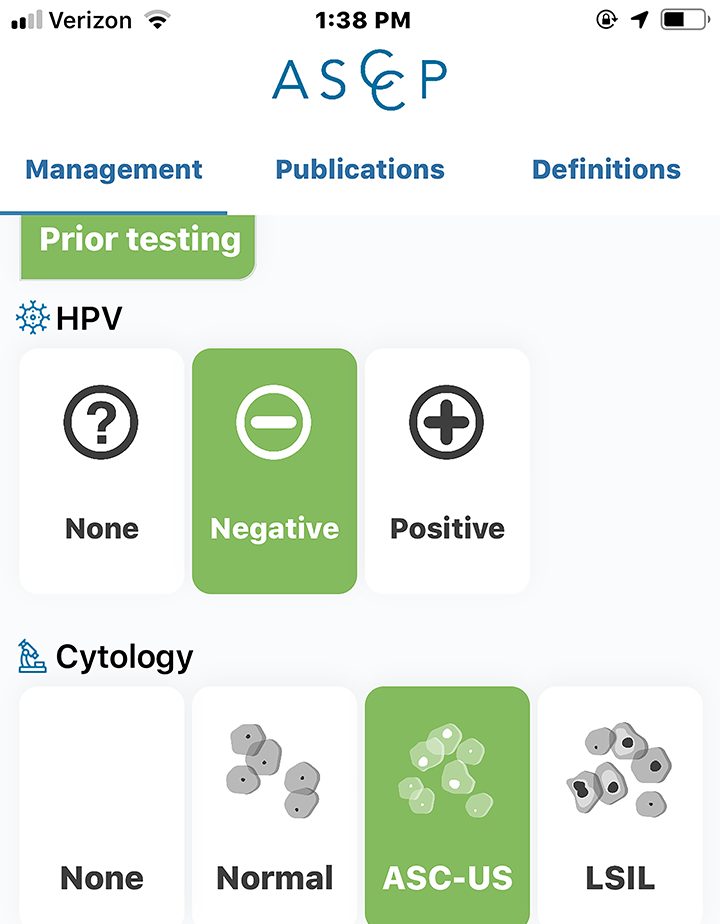Choose Positive for prior HPV result
This screenshot has width=720, height=924.
coord(447,471)
